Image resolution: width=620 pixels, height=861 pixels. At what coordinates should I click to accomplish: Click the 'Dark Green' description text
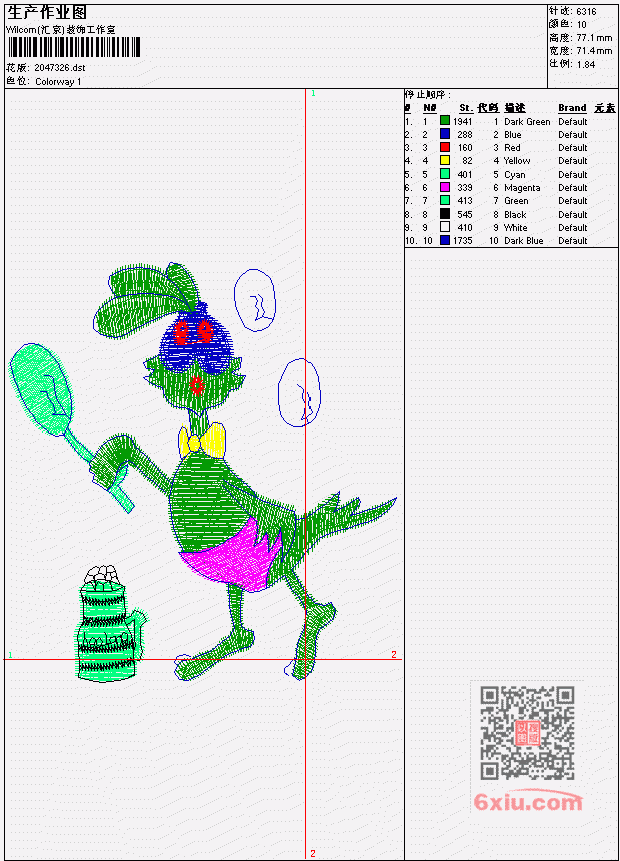point(527,121)
